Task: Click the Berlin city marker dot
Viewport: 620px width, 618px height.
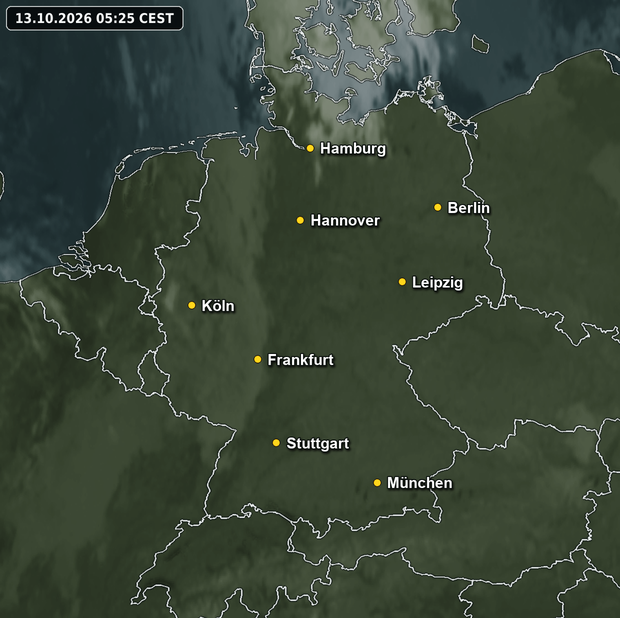Action: click(x=437, y=207)
